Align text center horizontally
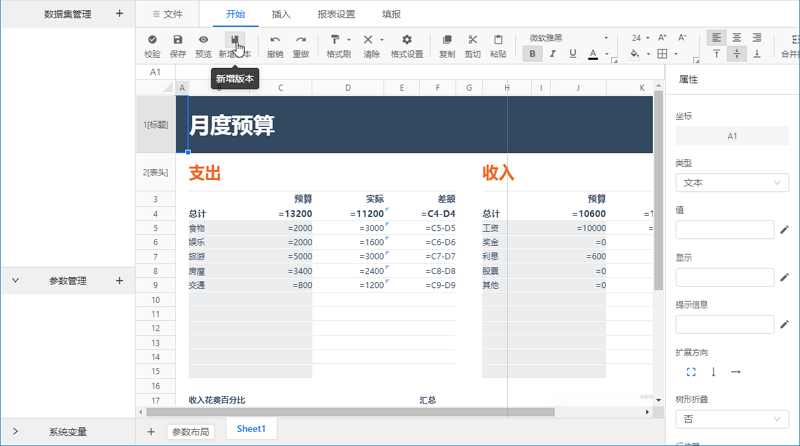This screenshot has height=446, width=800. [737, 38]
